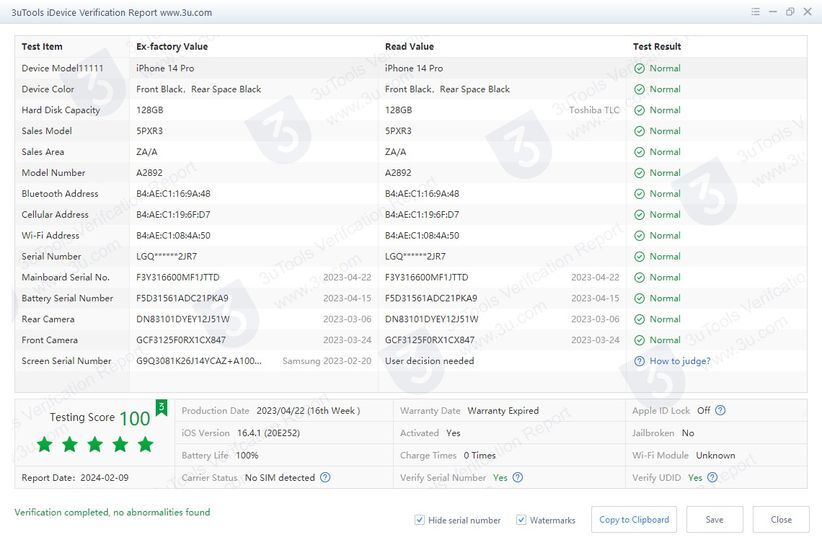
Task: Click the Test Result column header
Action: coord(657,47)
